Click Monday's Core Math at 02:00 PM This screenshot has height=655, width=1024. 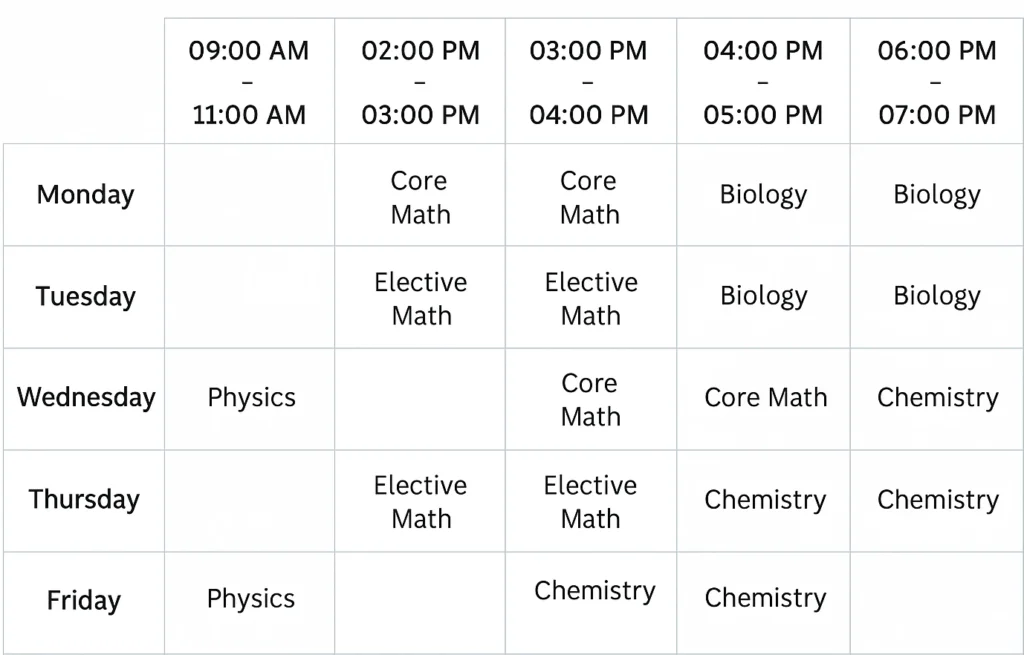[x=420, y=195]
